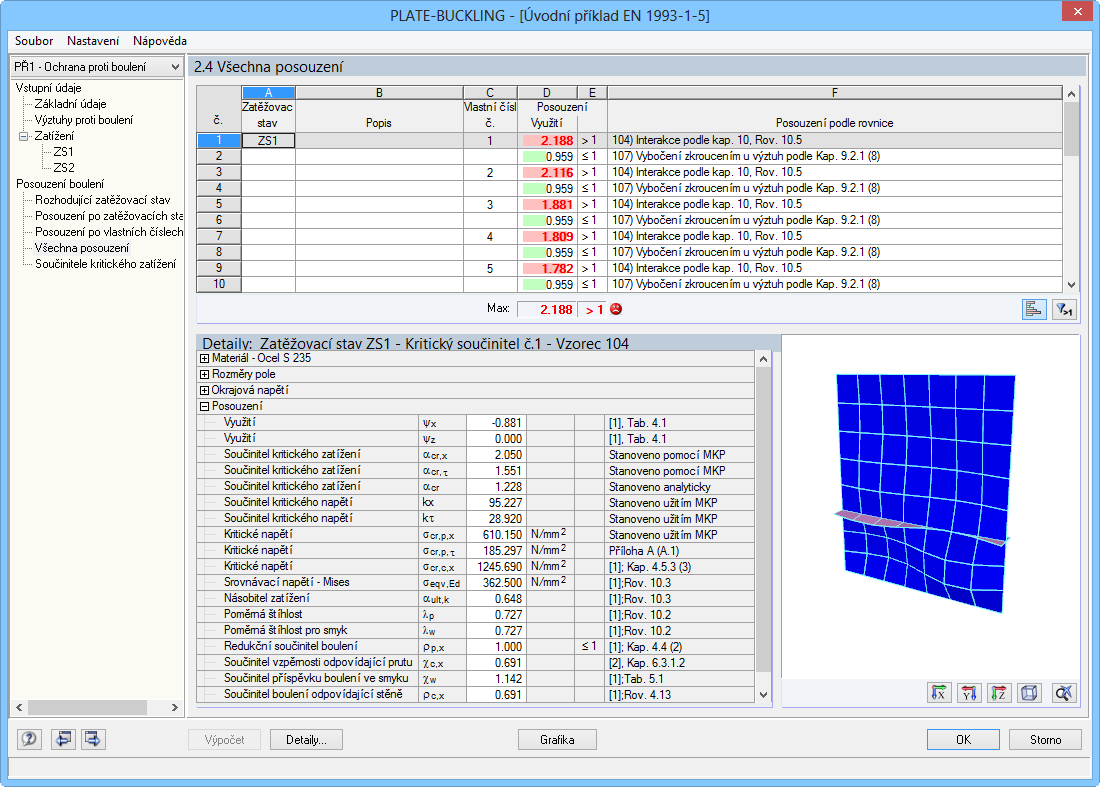Show view in Y direction
The width and height of the screenshot is (1100, 787).
pos(969,693)
